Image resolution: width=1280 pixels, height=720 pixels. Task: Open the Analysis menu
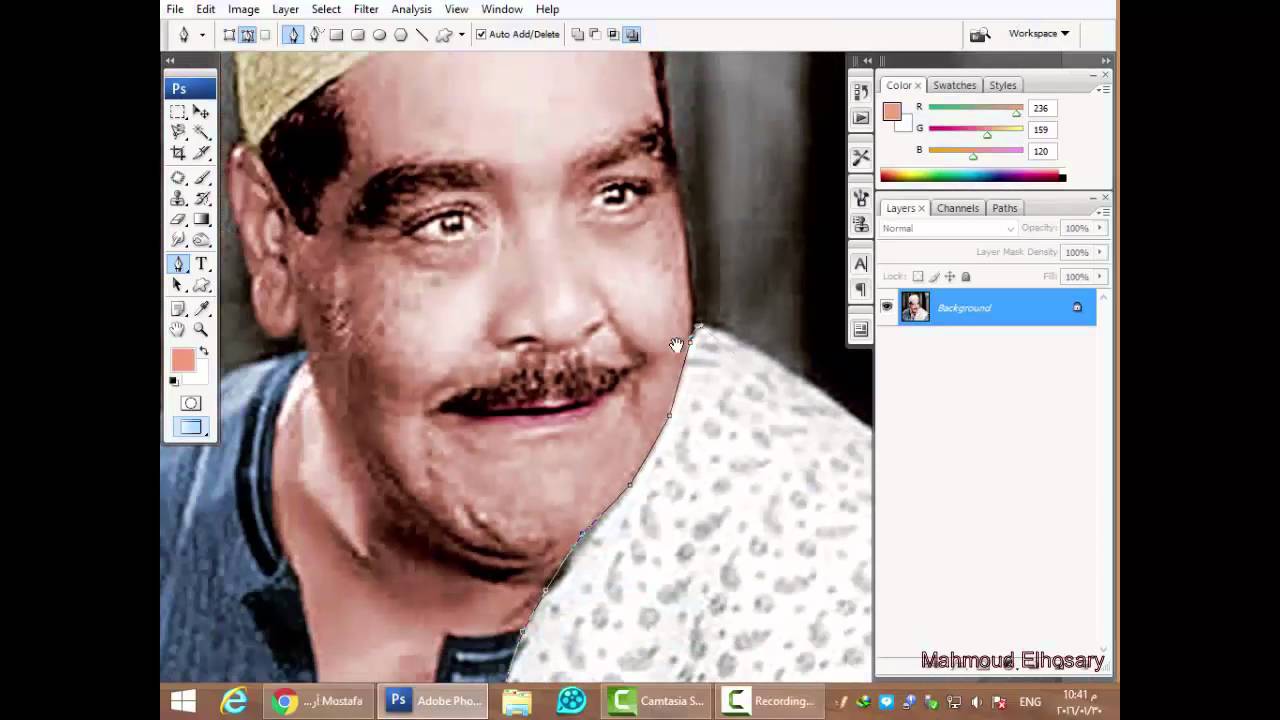tap(411, 9)
